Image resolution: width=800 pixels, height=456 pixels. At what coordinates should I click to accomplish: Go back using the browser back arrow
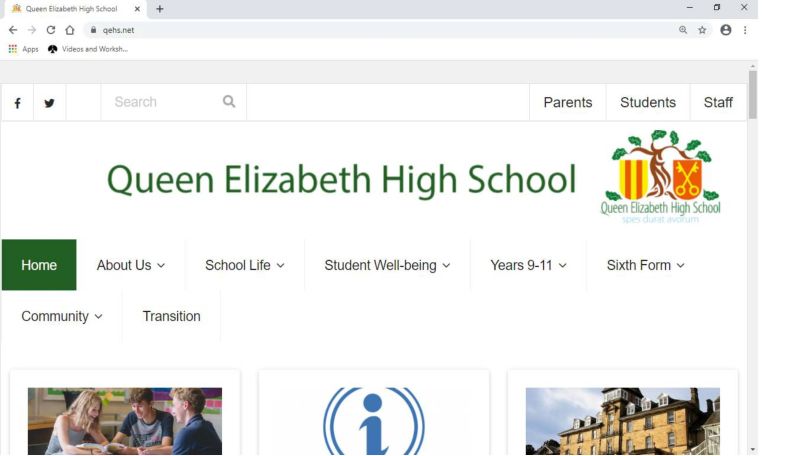(13, 30)
